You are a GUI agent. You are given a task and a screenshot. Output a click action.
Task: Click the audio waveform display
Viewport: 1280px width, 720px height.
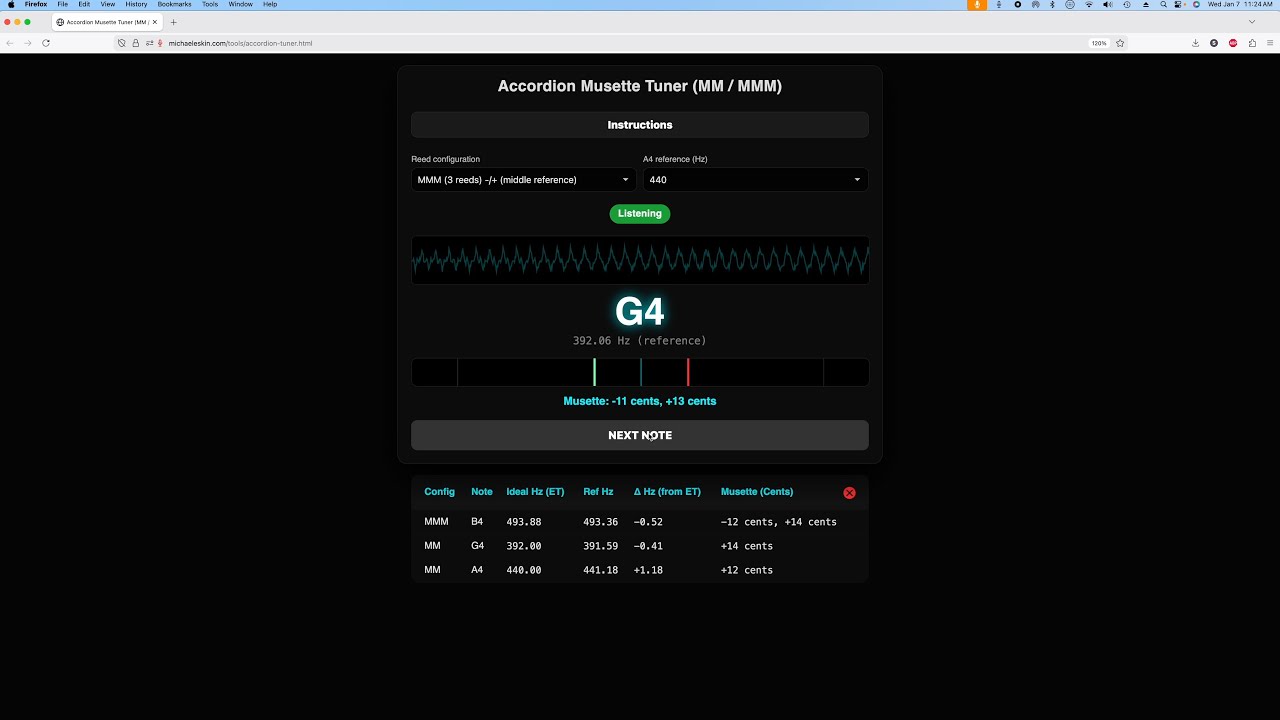pos(640,260)
